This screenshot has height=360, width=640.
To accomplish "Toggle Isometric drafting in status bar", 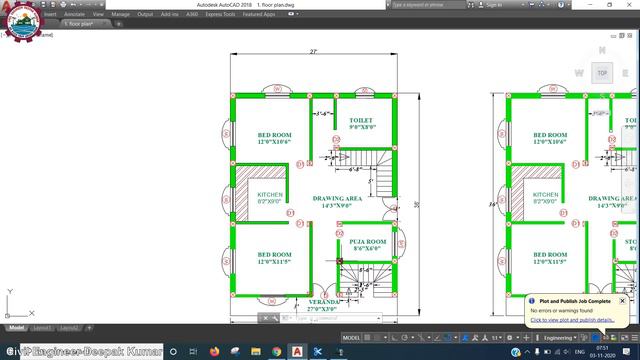I will [x=421, y=338].
